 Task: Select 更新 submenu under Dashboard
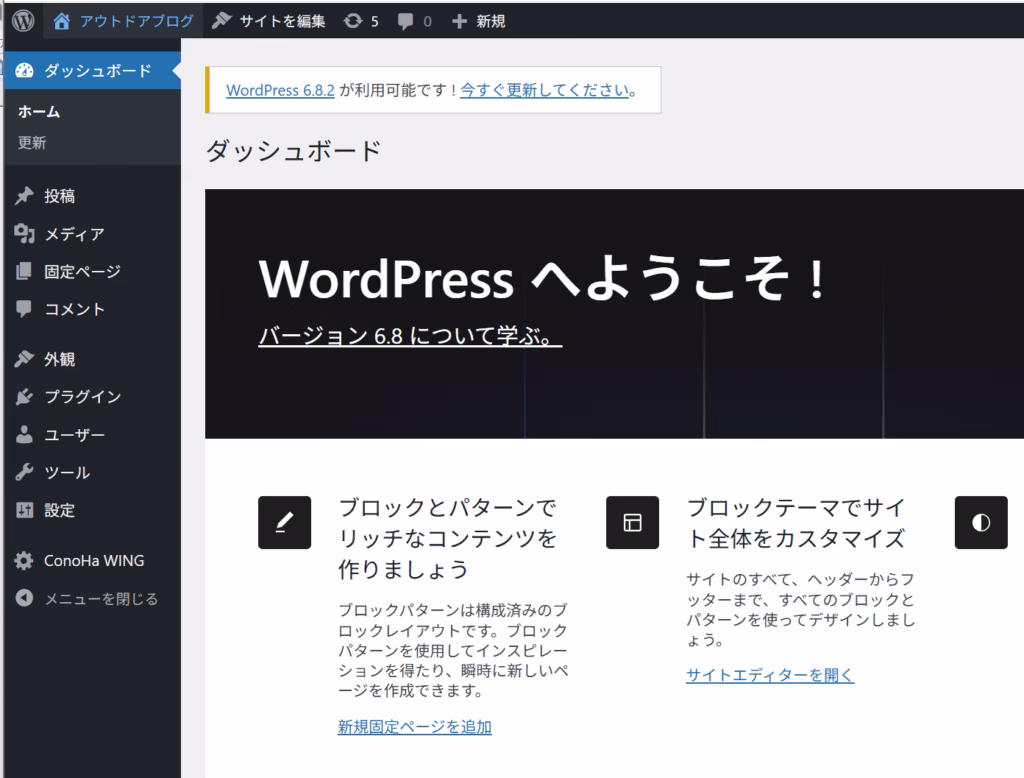click(32, 143)
